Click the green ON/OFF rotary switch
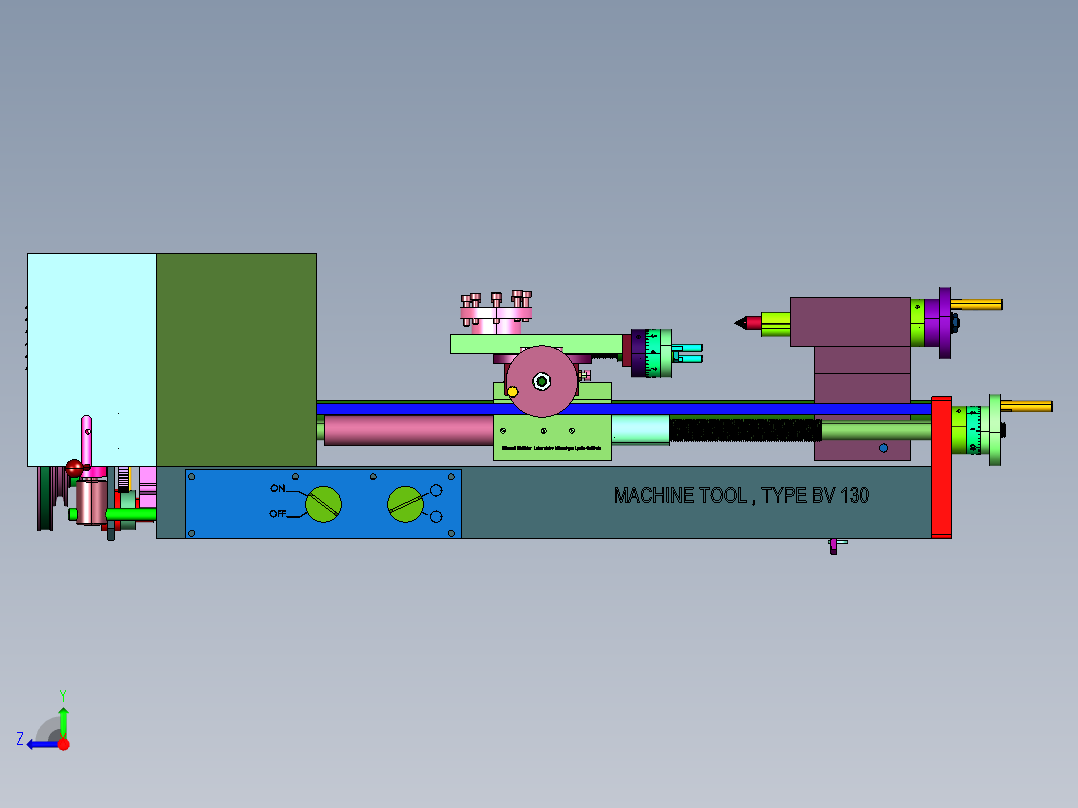1078x808 pixels. pos(323,504)
